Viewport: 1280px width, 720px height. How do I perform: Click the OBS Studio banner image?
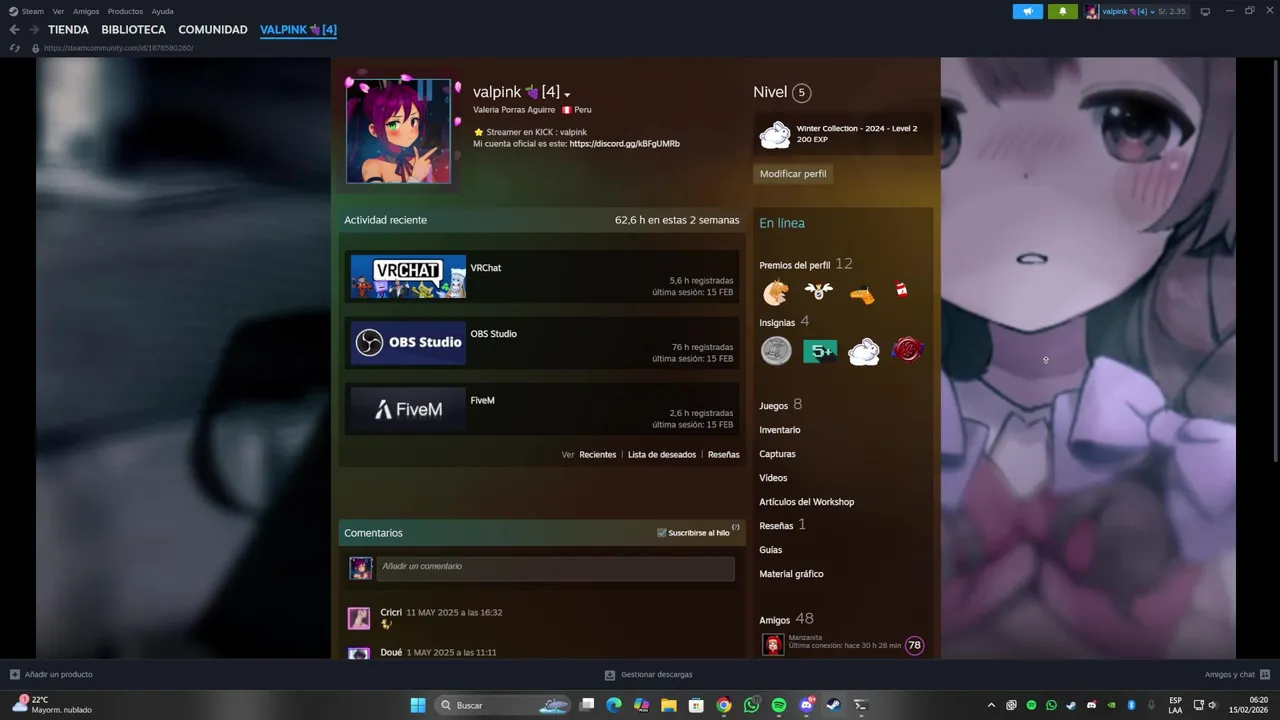(x=408, y=343)
